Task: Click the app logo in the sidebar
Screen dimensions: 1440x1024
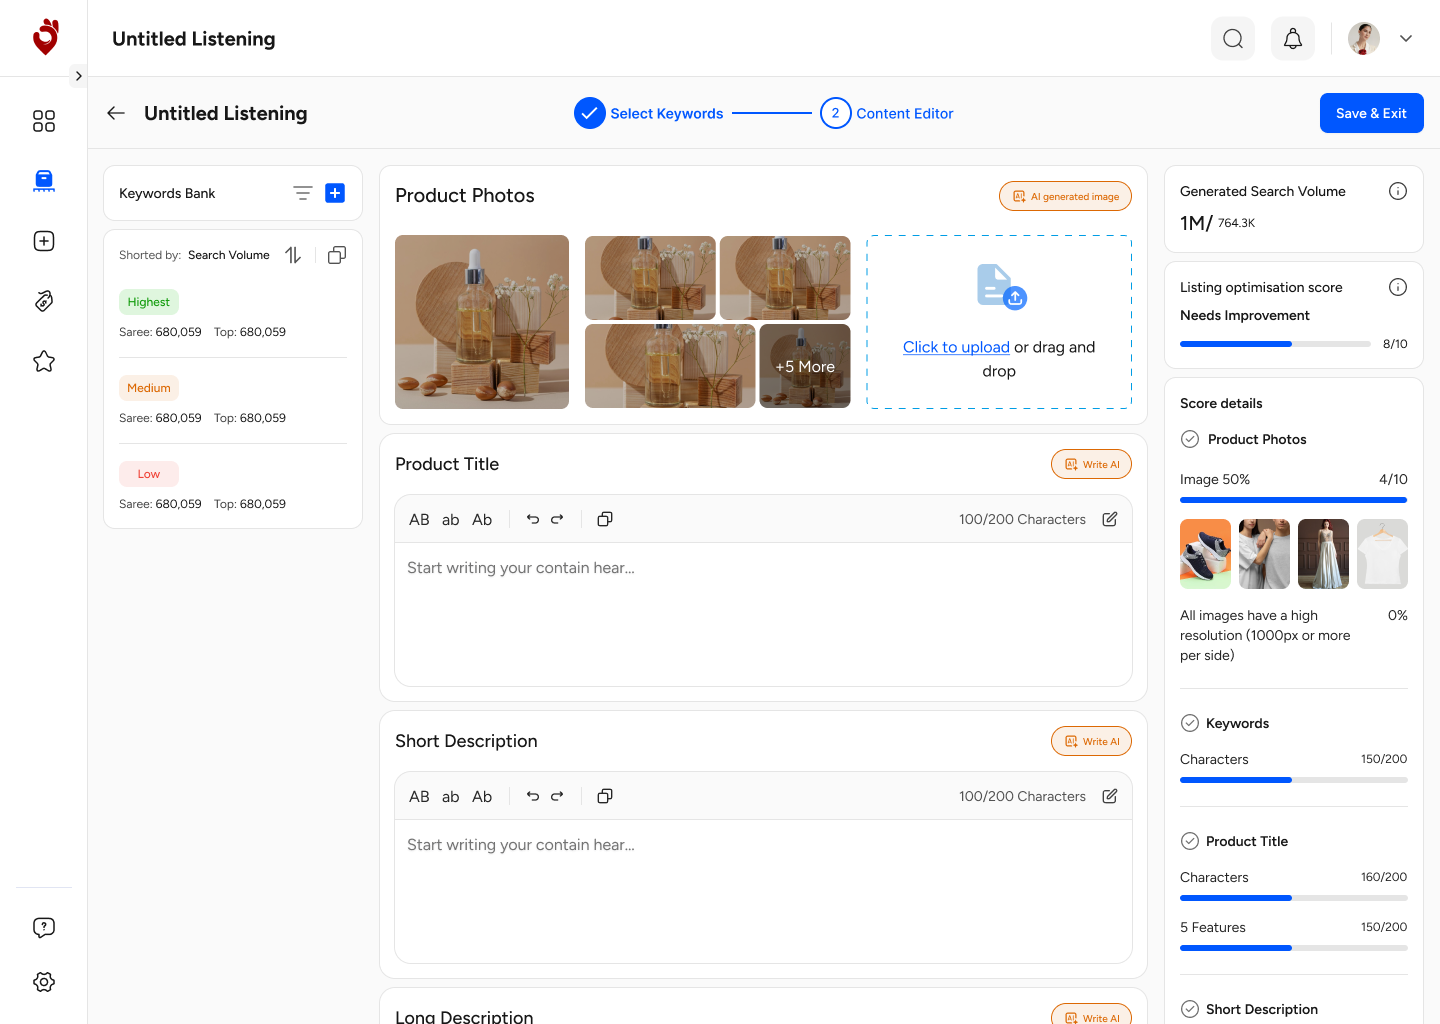Action: pyautogui.click(x=45, y=37)
